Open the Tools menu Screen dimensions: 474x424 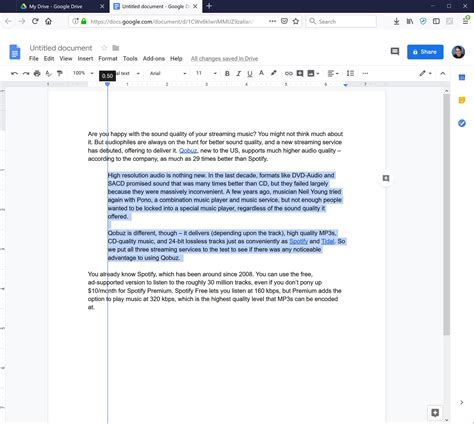pyautogui.click(x=130, y=59)
